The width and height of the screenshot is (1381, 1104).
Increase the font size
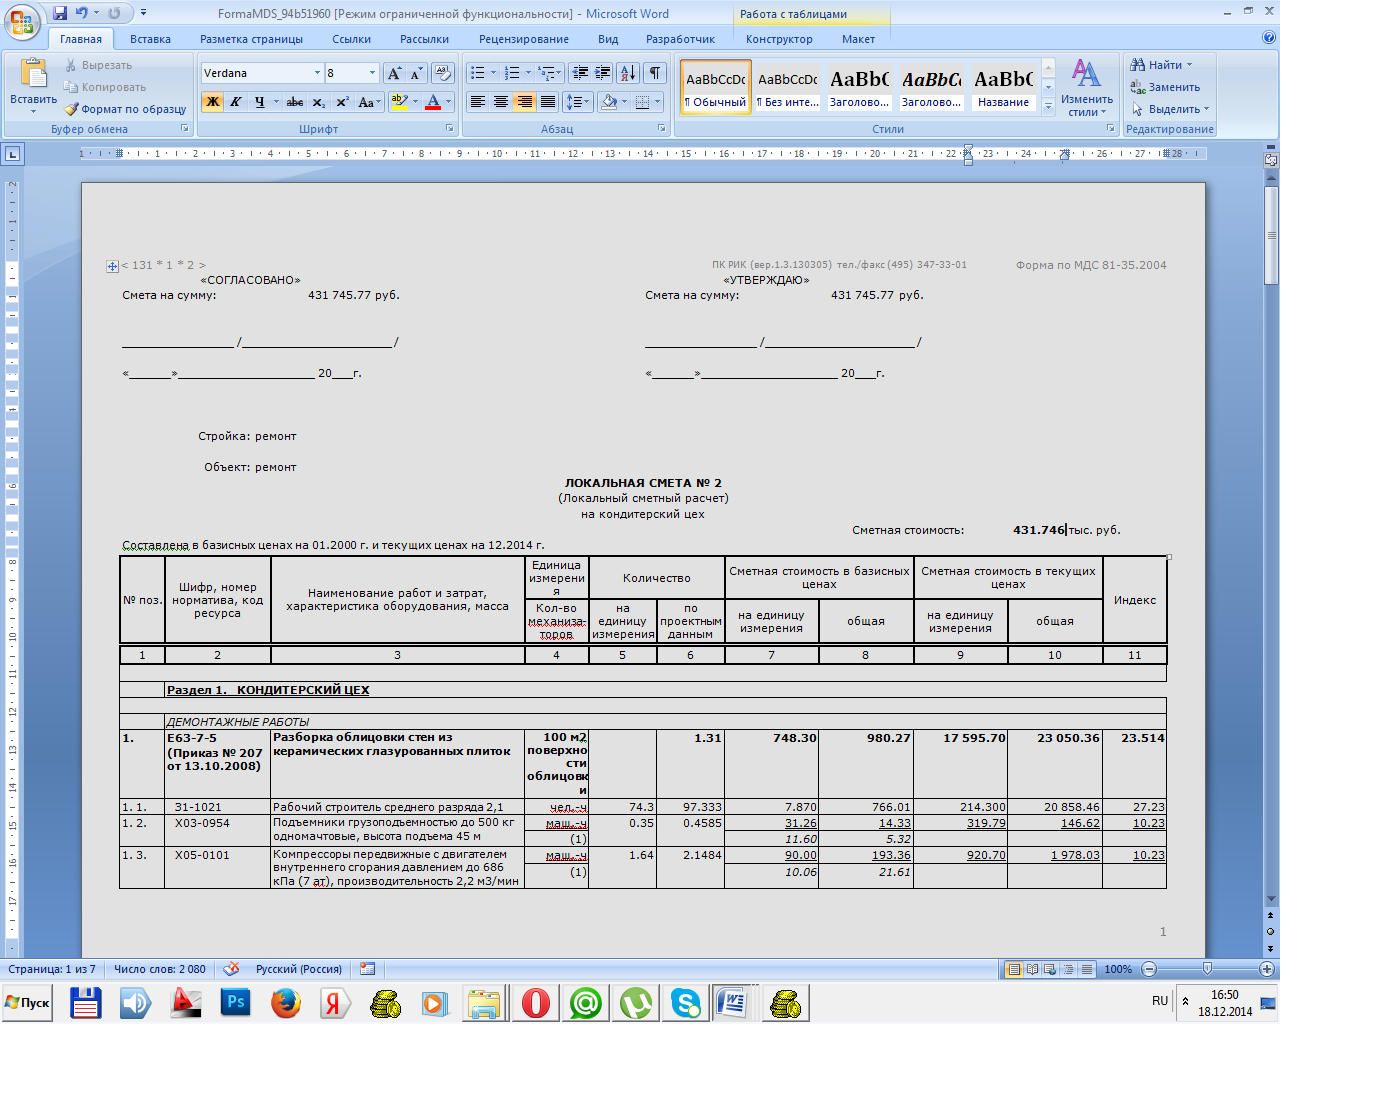395,73
